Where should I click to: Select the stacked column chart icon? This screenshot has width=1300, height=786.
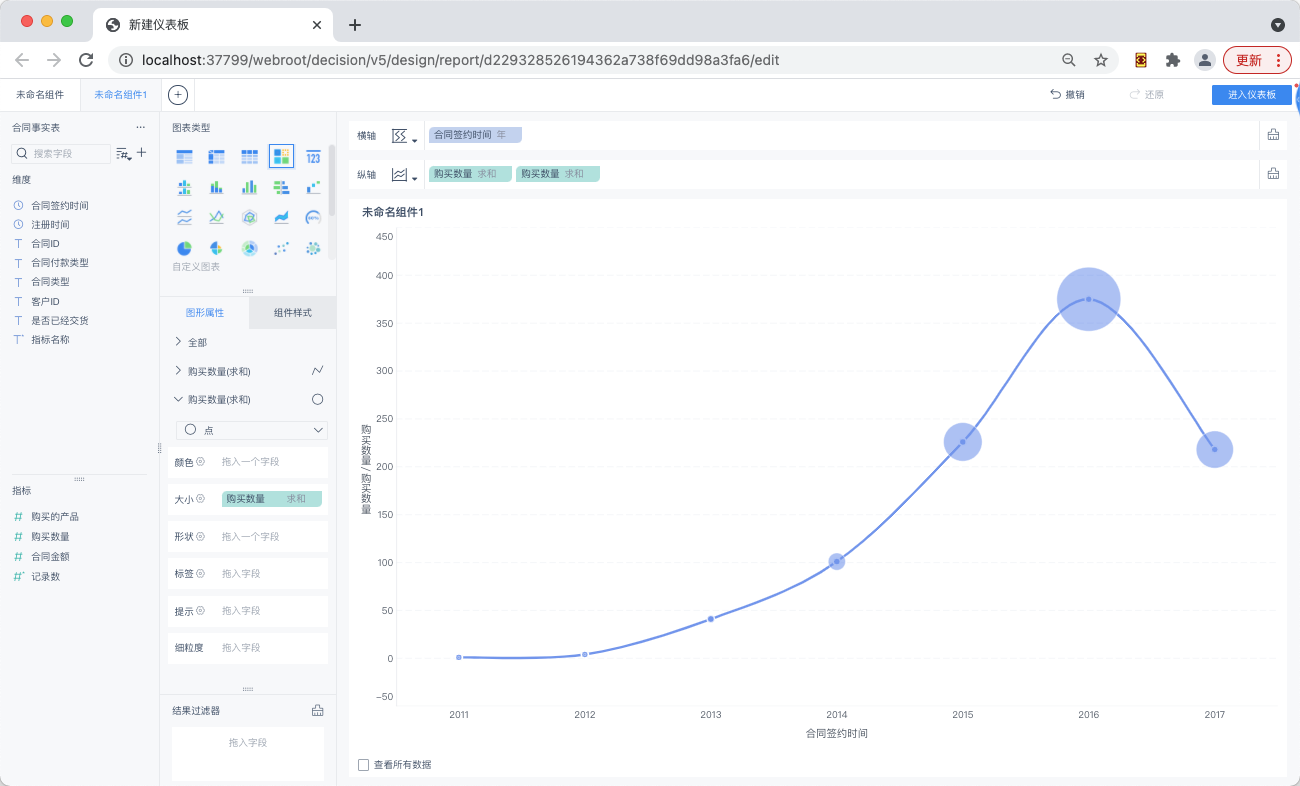[216, 187]
